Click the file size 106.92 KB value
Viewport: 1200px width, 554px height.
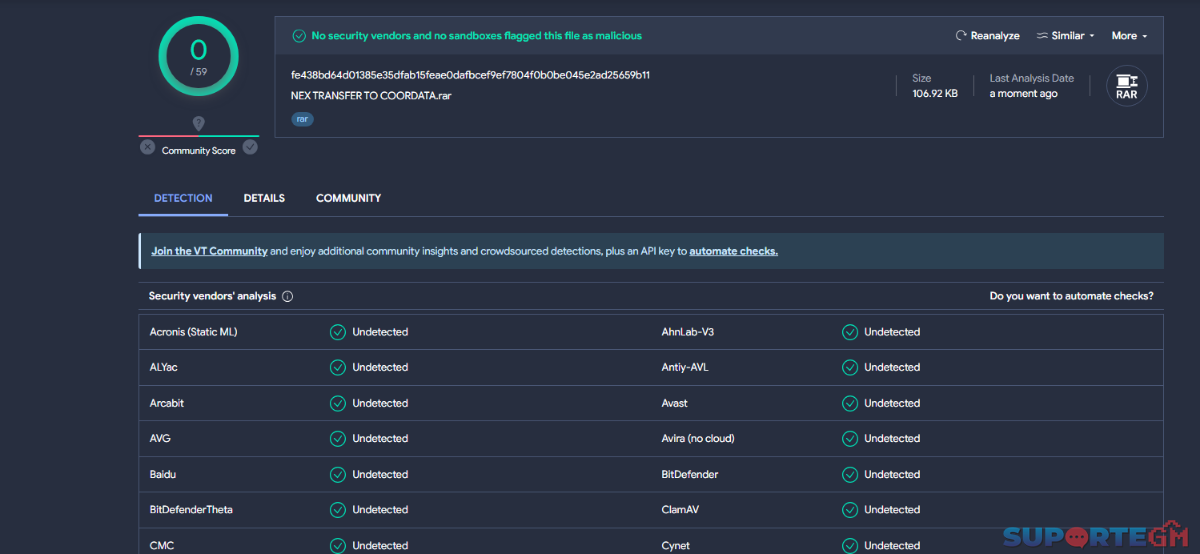[935, 94]
